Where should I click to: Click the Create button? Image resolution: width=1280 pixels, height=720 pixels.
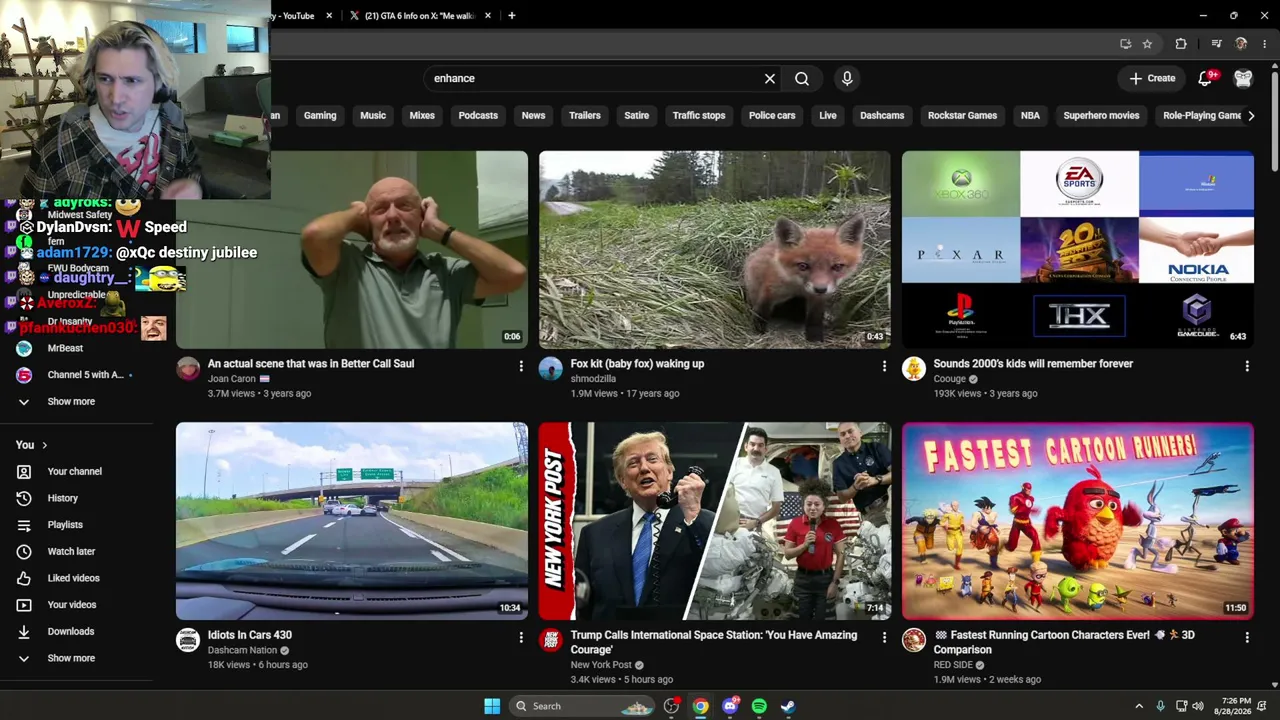click(1152, 78)
